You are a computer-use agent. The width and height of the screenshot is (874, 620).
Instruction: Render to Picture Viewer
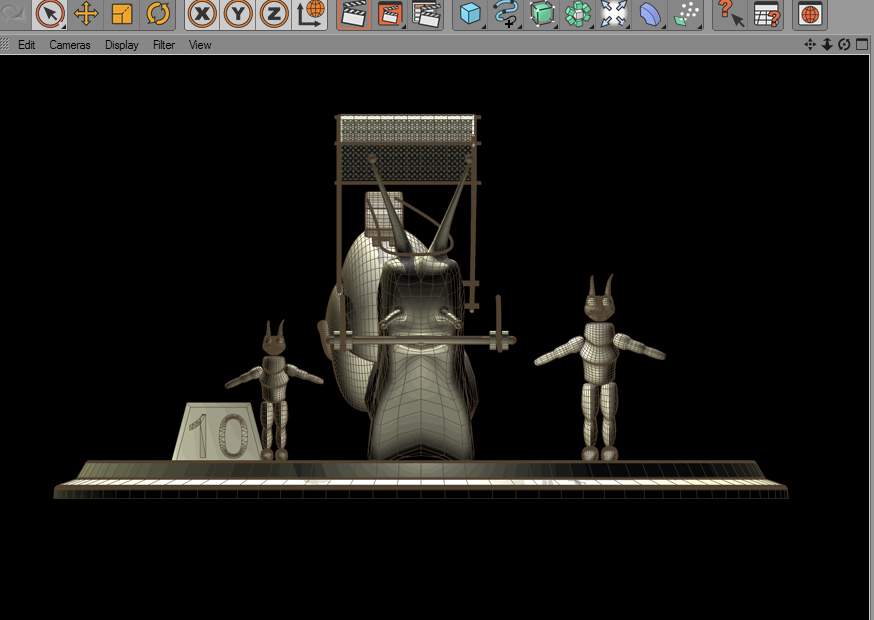click(390, 14)
